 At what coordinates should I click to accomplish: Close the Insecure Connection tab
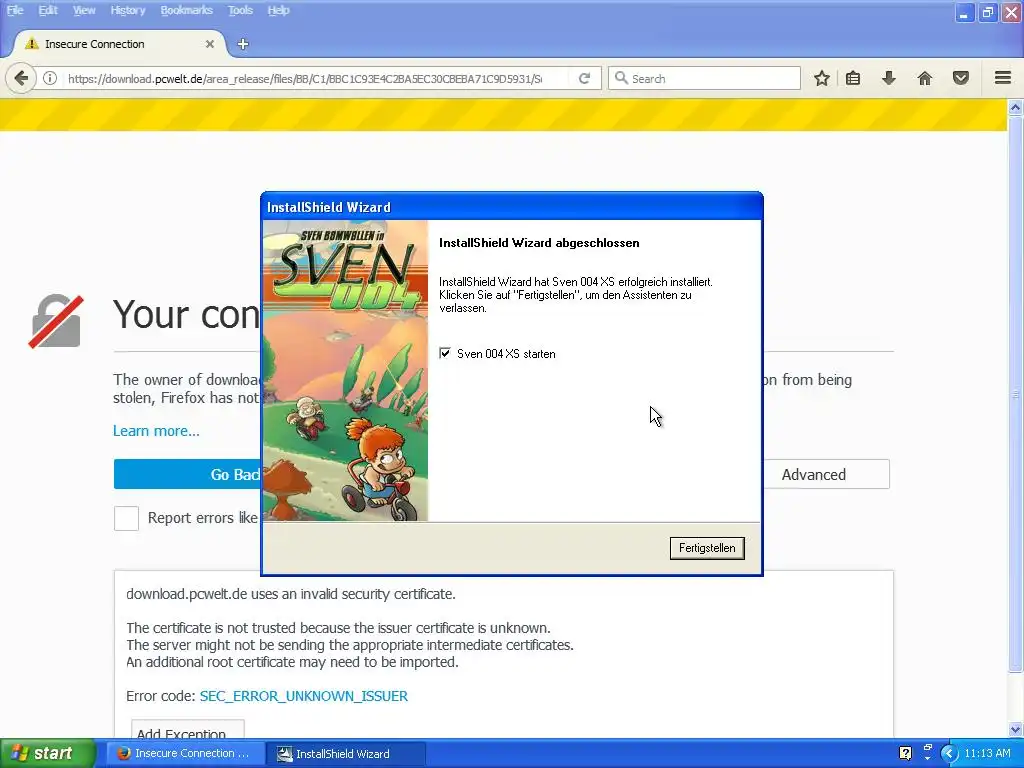pos(210,44)
